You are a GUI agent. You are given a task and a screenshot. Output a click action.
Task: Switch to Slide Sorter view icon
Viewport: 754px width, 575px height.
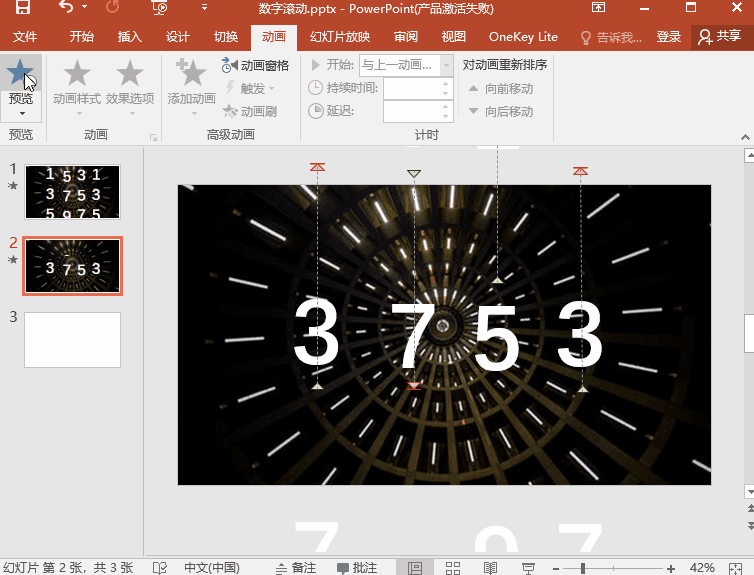pos(452,568)
